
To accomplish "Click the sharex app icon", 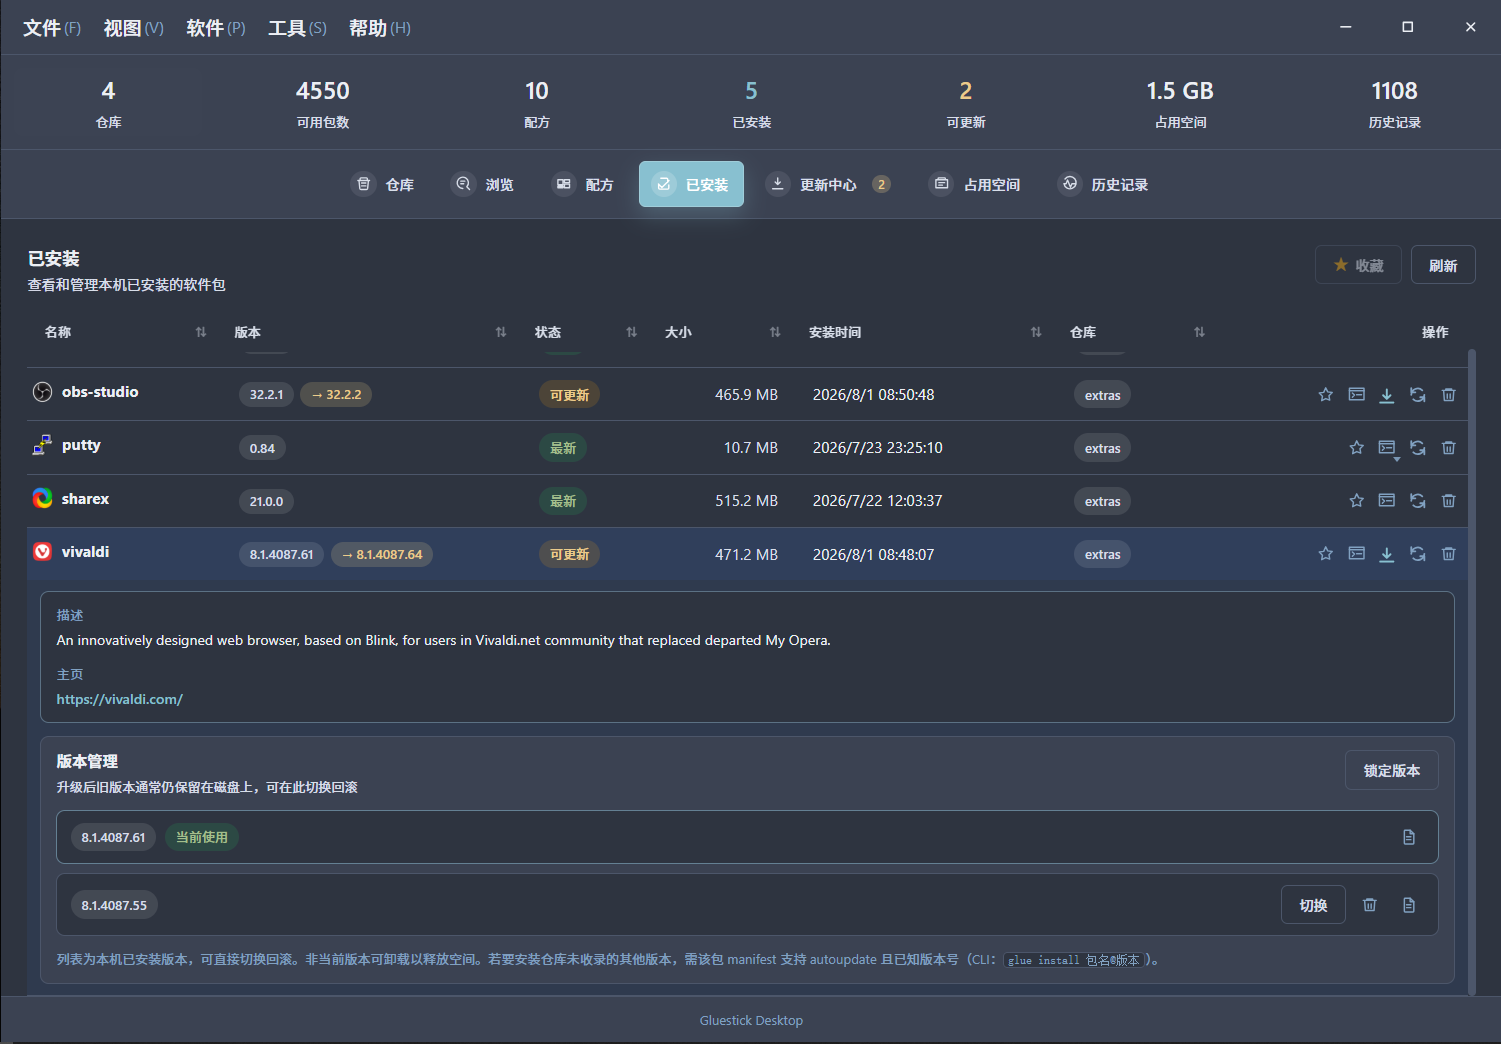I will (42, 498).
